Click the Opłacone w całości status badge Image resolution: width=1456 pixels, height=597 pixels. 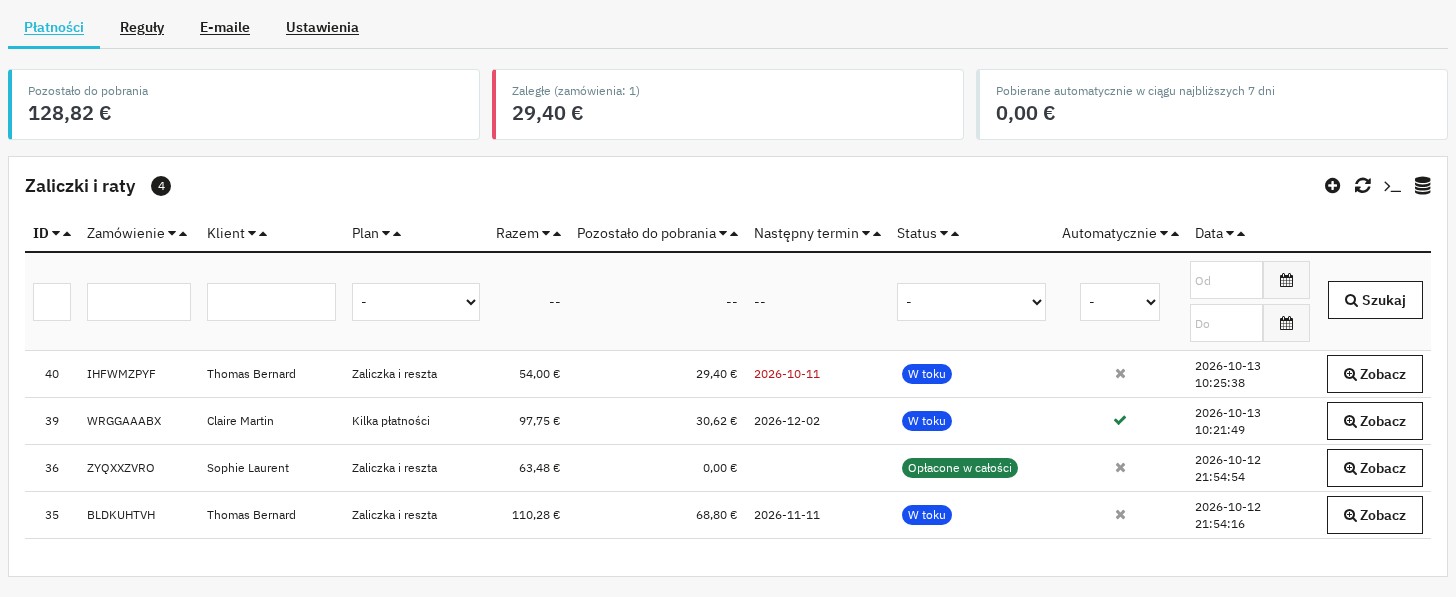click(x=960, y=468)
